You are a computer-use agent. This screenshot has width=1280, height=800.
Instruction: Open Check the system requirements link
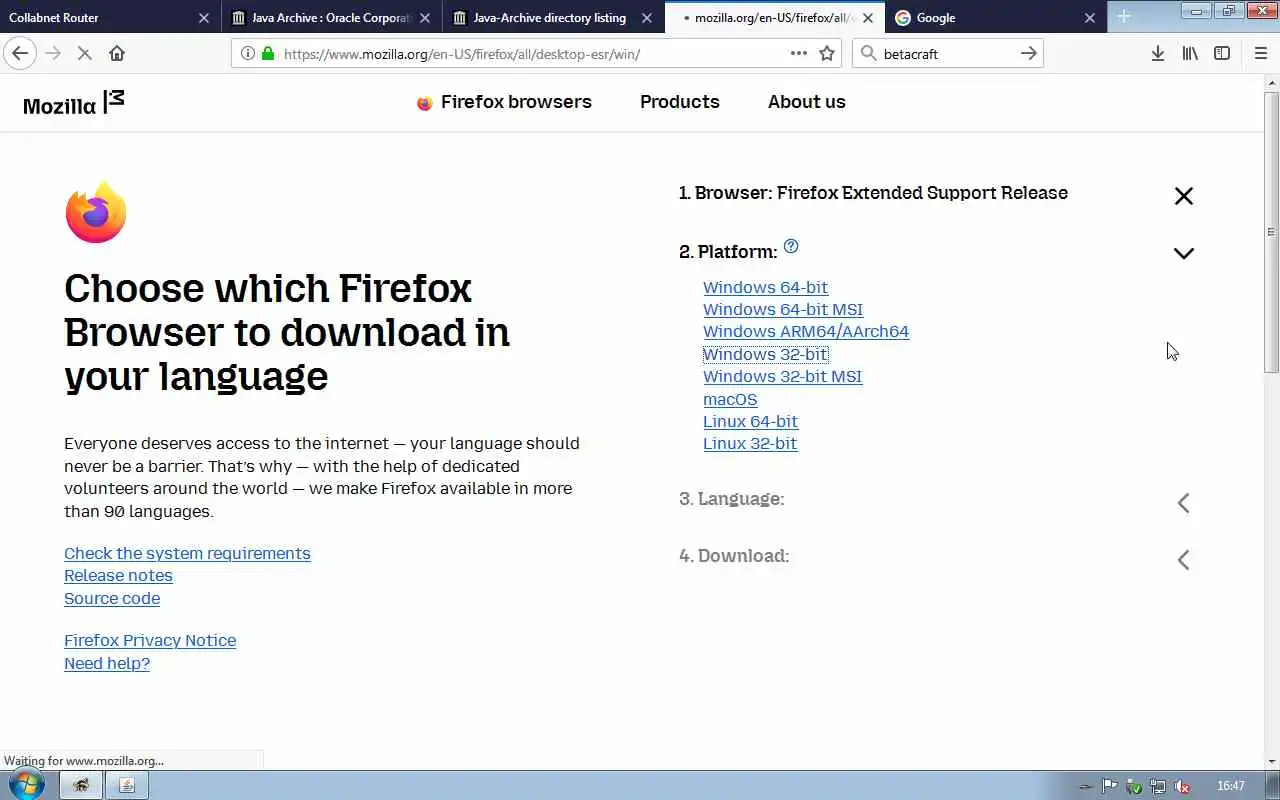click(187, 554)
